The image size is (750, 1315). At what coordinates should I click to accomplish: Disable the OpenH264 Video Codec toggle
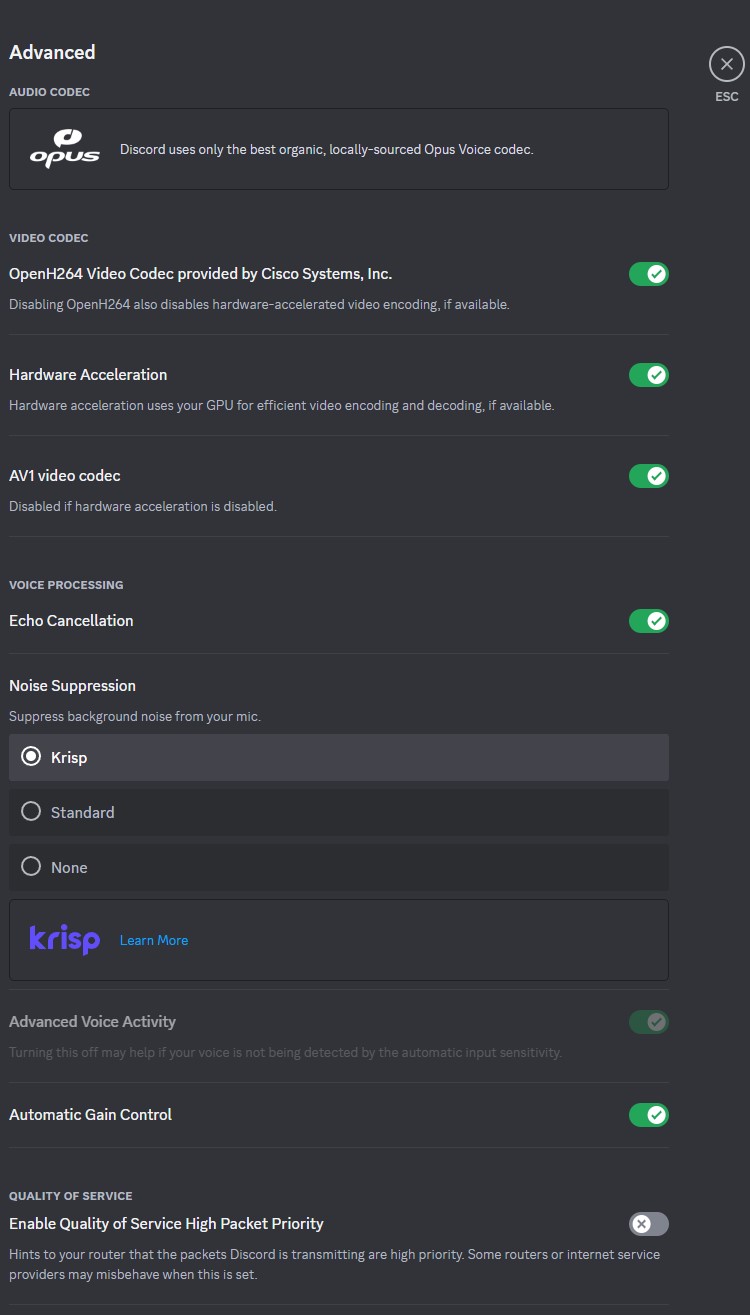coord(648,274)
